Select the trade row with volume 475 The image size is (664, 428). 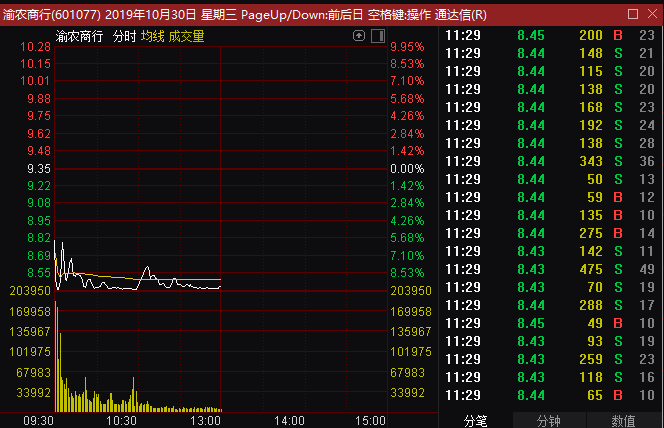click(x=550, y=269)
